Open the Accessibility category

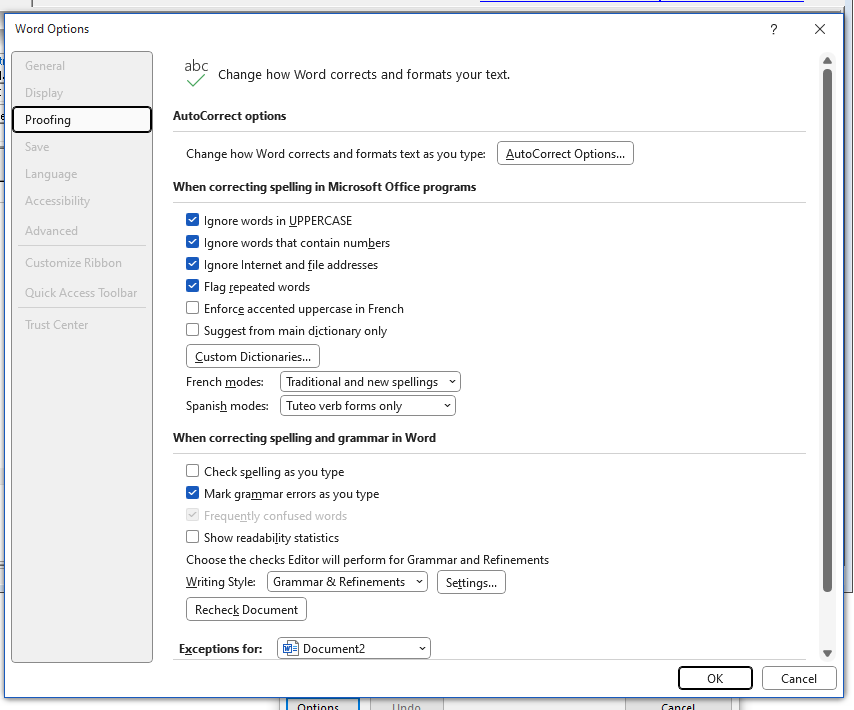coord(82,201)
